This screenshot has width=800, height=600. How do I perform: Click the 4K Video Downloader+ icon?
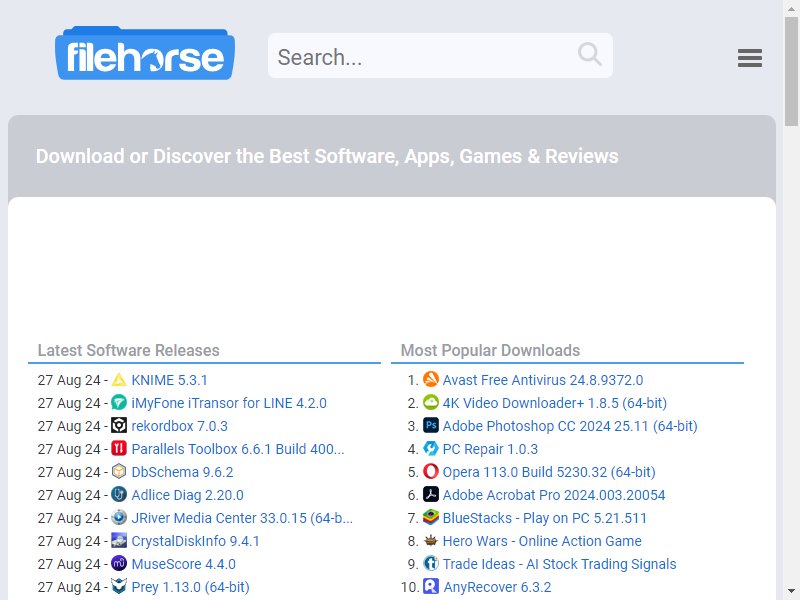point(431,403)
